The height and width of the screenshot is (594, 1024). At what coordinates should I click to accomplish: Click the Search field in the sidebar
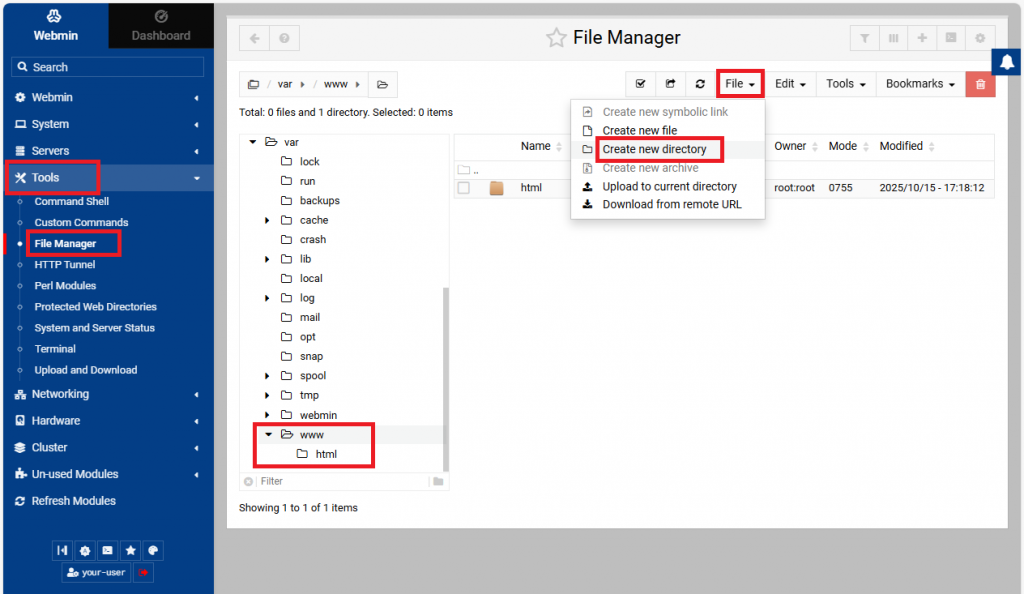coord(107,67)
